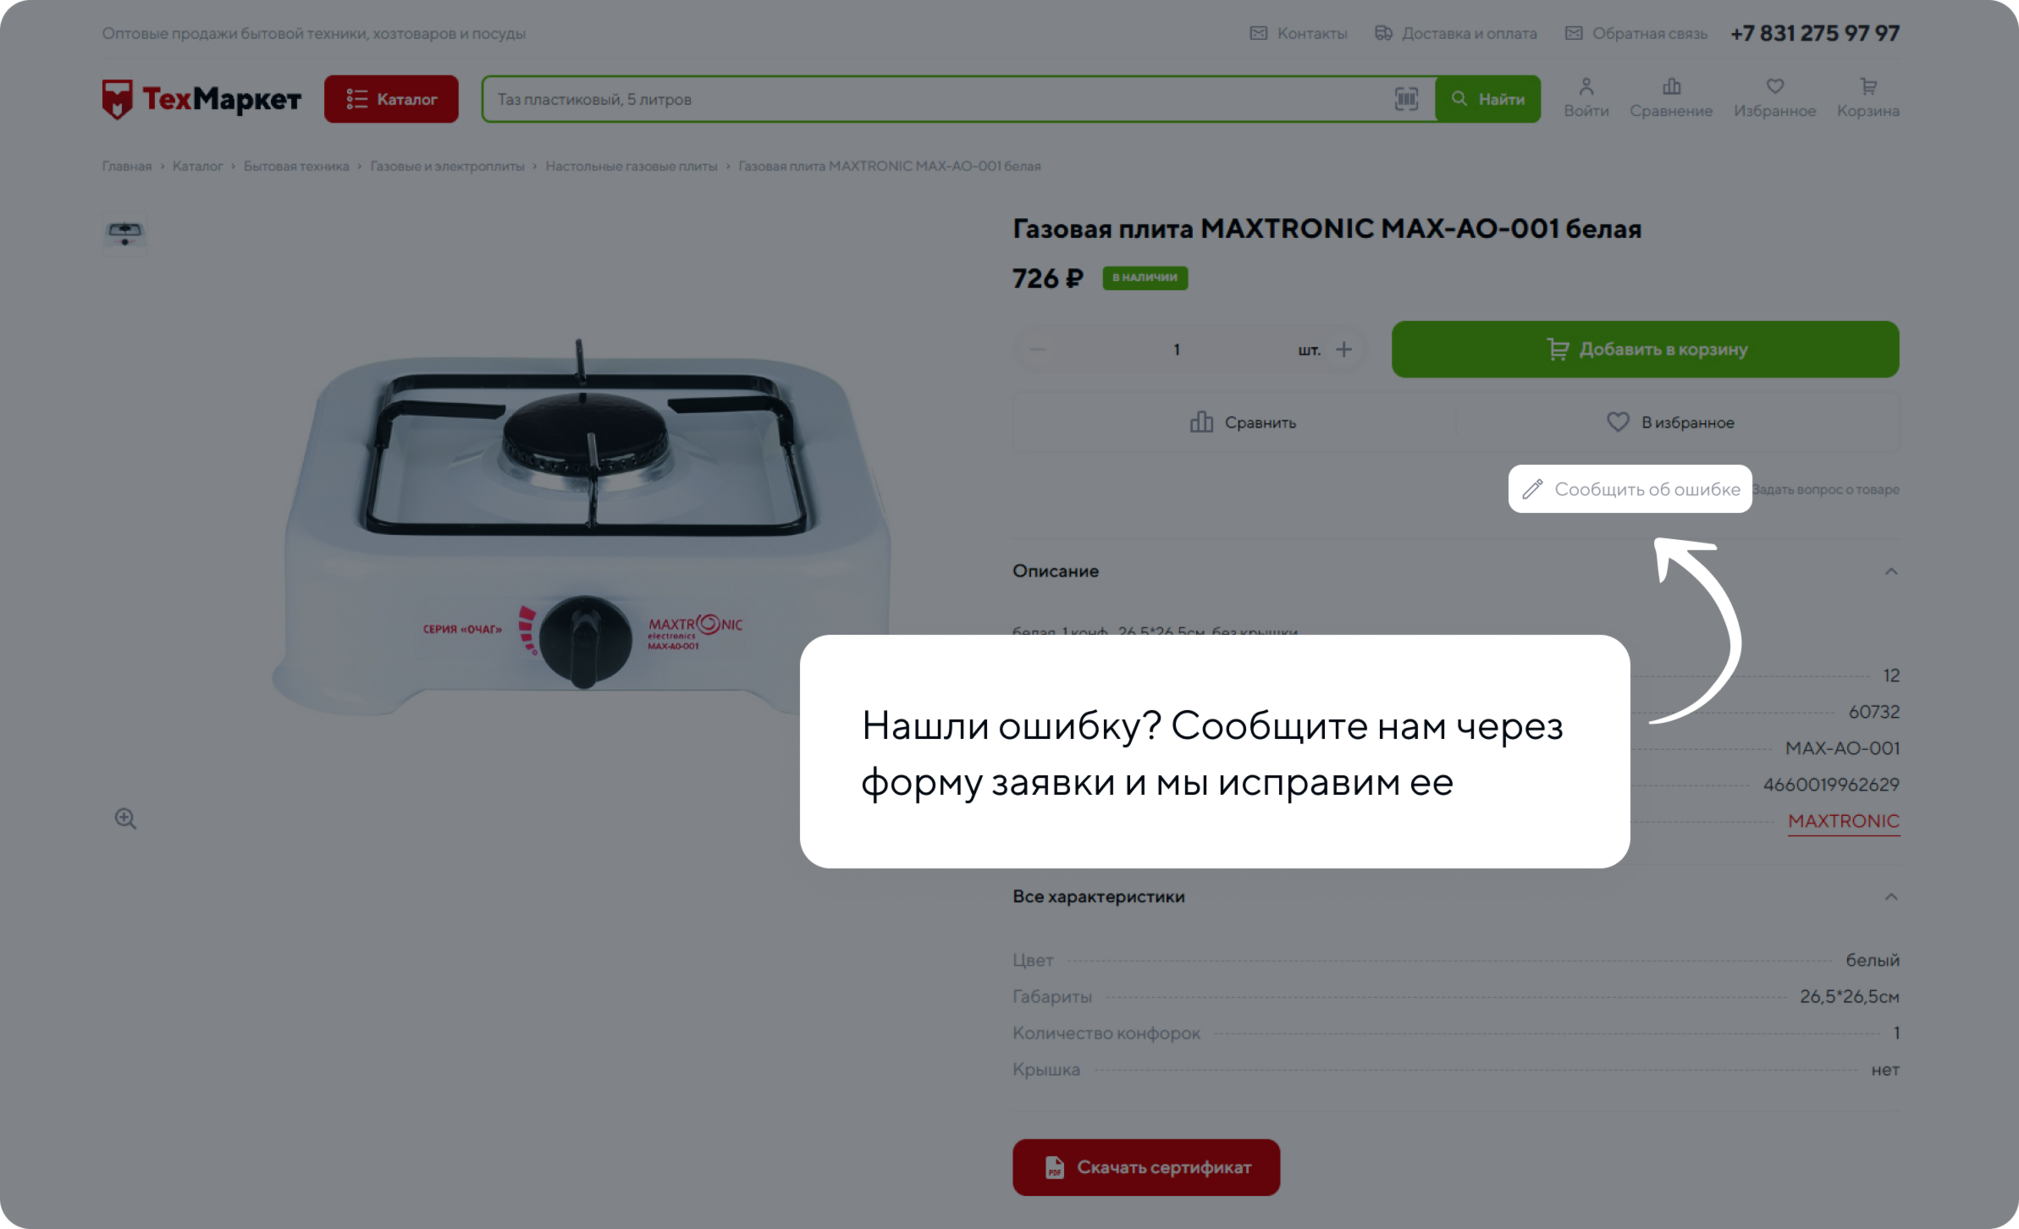Go to Каталог breadcrumb

click(x=197, y=166)
